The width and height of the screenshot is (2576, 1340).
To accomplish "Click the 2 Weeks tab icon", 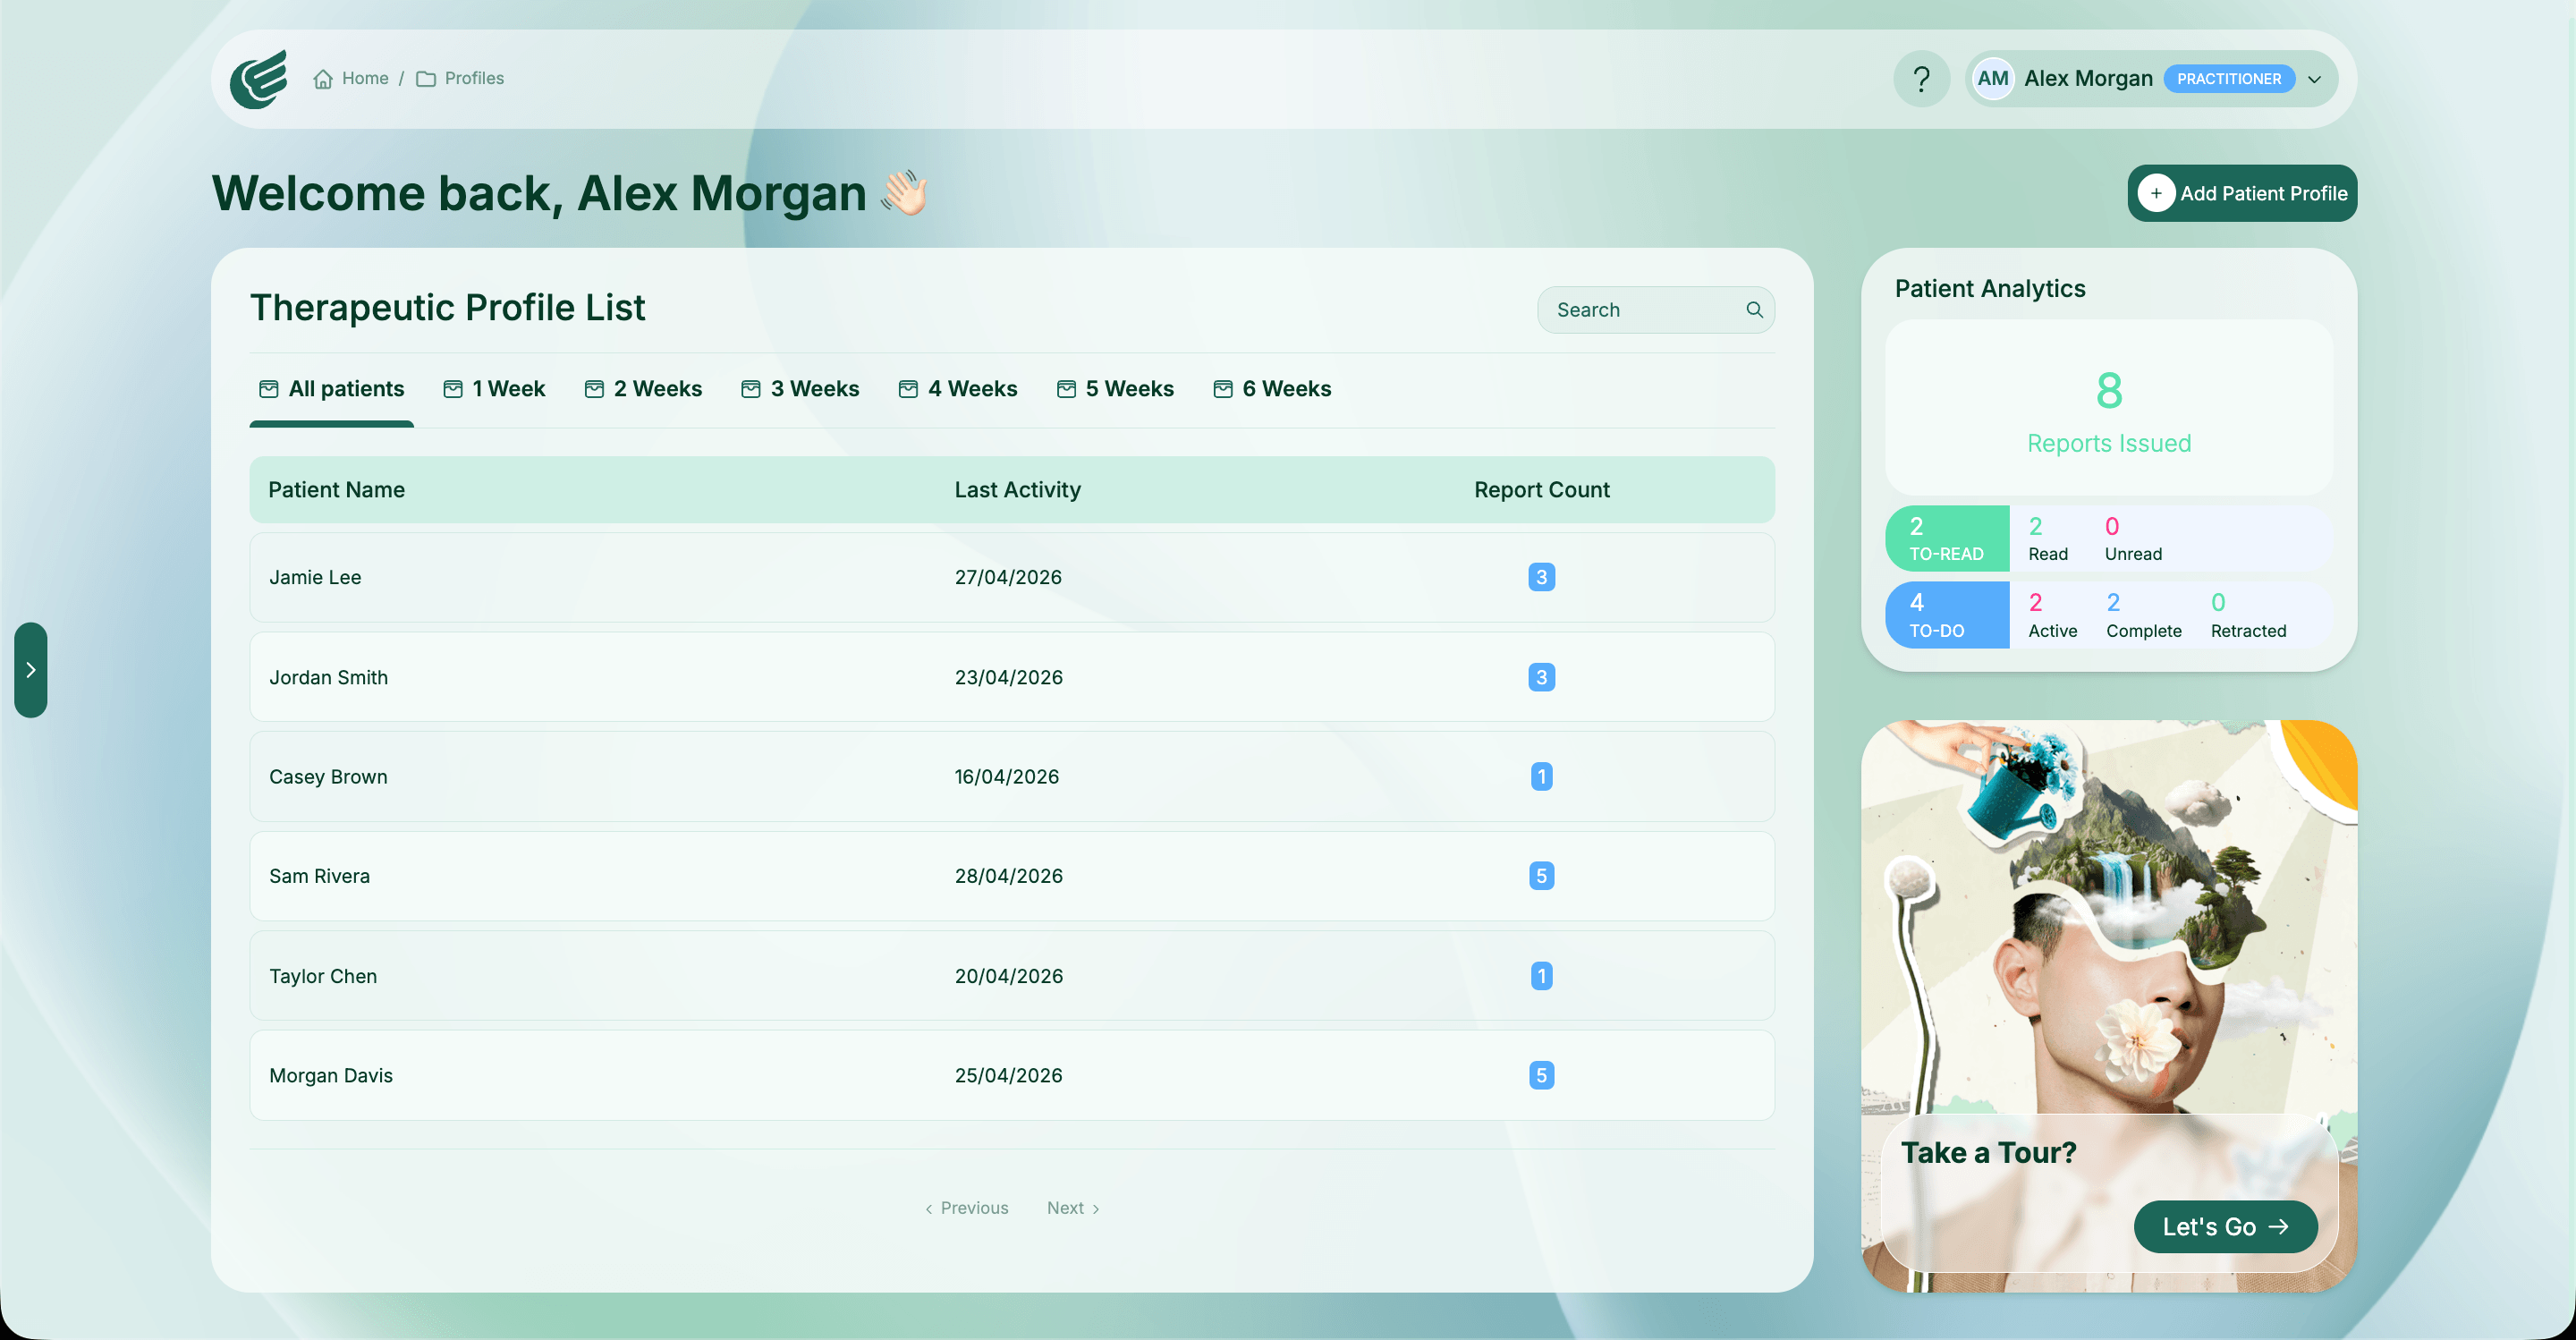I will coord(594,389).
